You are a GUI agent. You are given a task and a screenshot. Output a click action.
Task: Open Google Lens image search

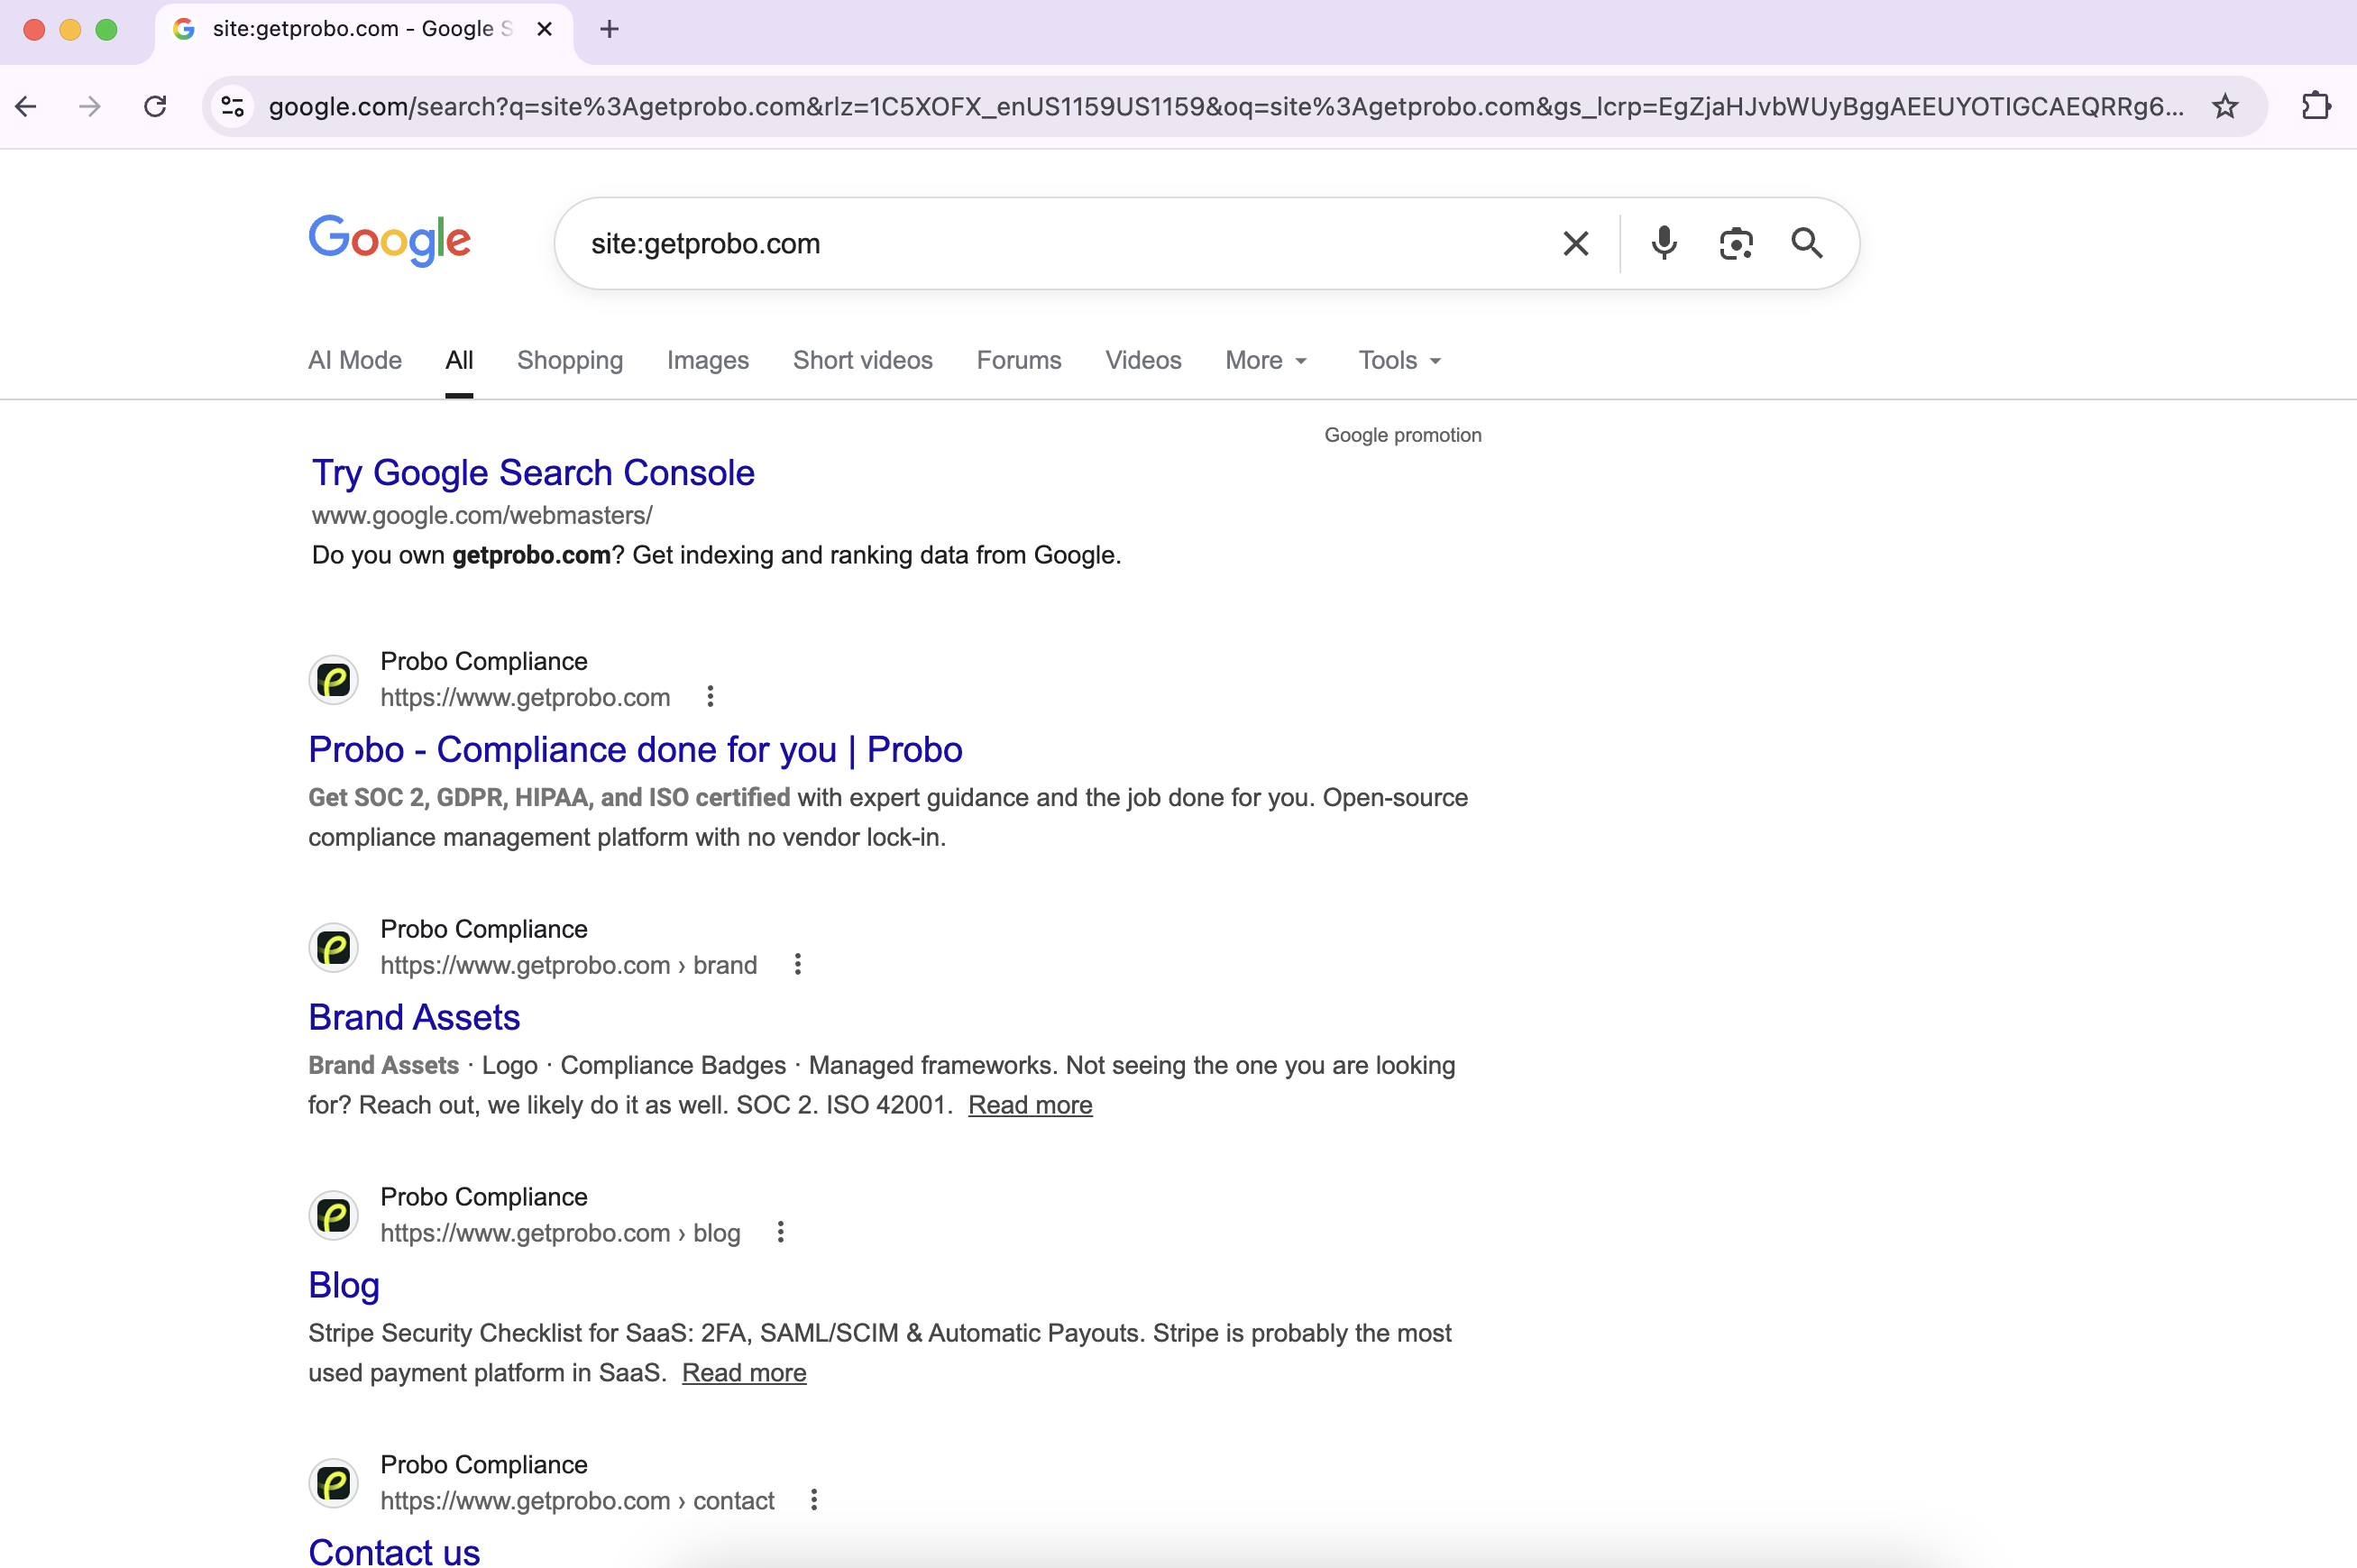(x=1736, y=243)
